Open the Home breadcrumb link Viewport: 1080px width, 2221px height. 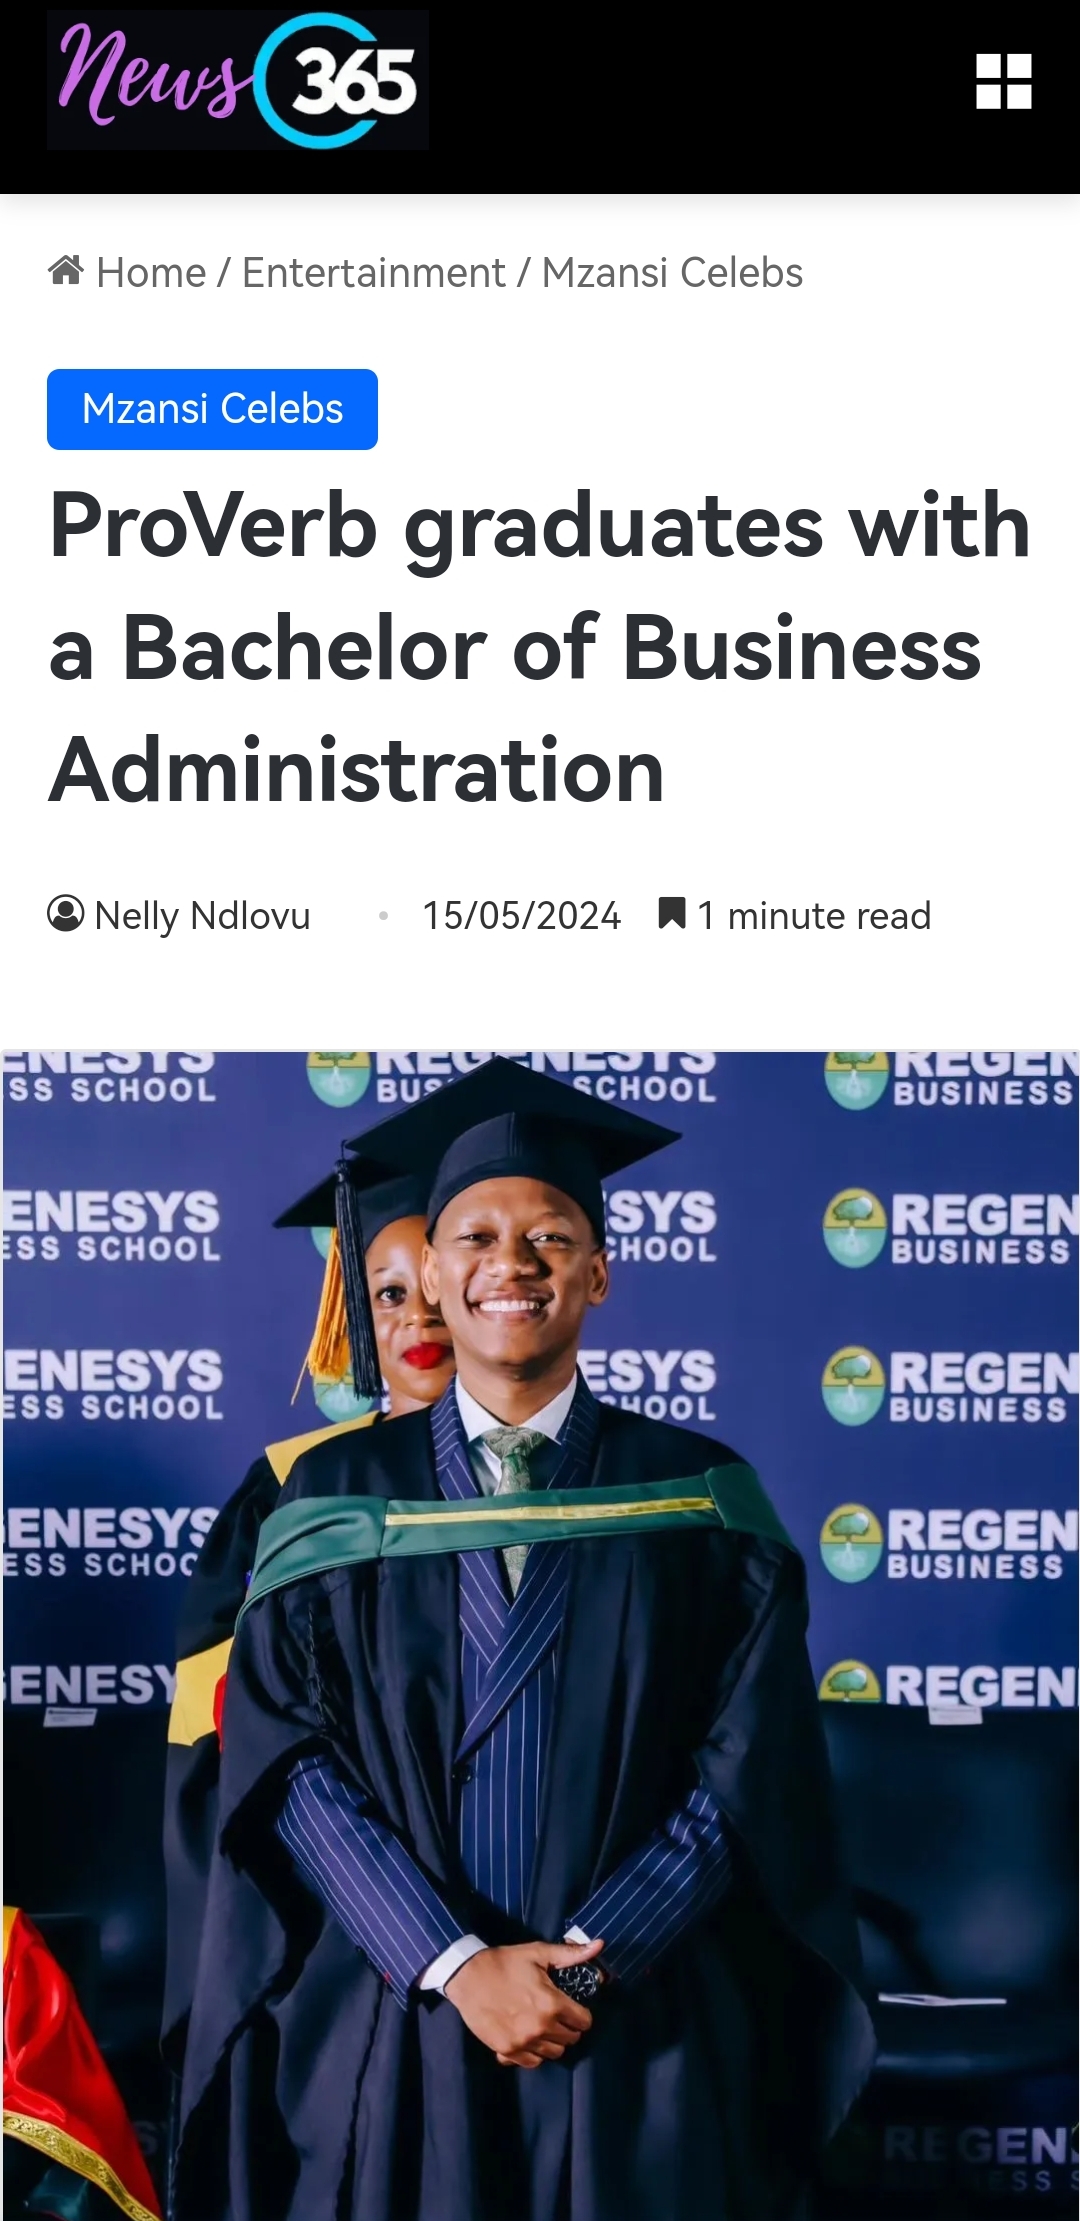(x=151, y=272)
